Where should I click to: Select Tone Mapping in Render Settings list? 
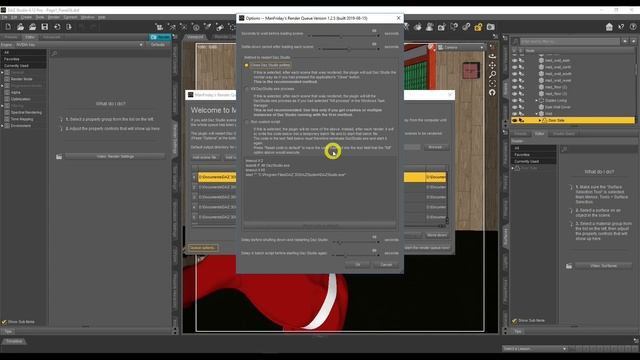point(22,119)
